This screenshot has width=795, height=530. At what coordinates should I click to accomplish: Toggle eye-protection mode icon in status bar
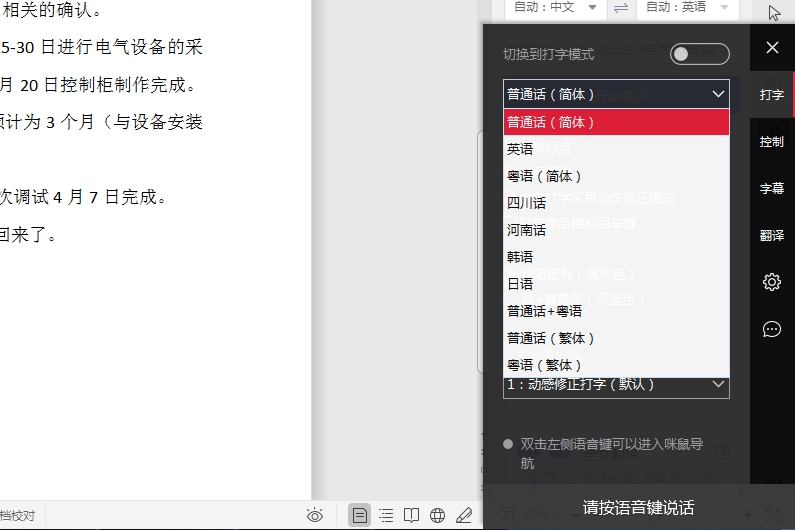click(315, 516)
